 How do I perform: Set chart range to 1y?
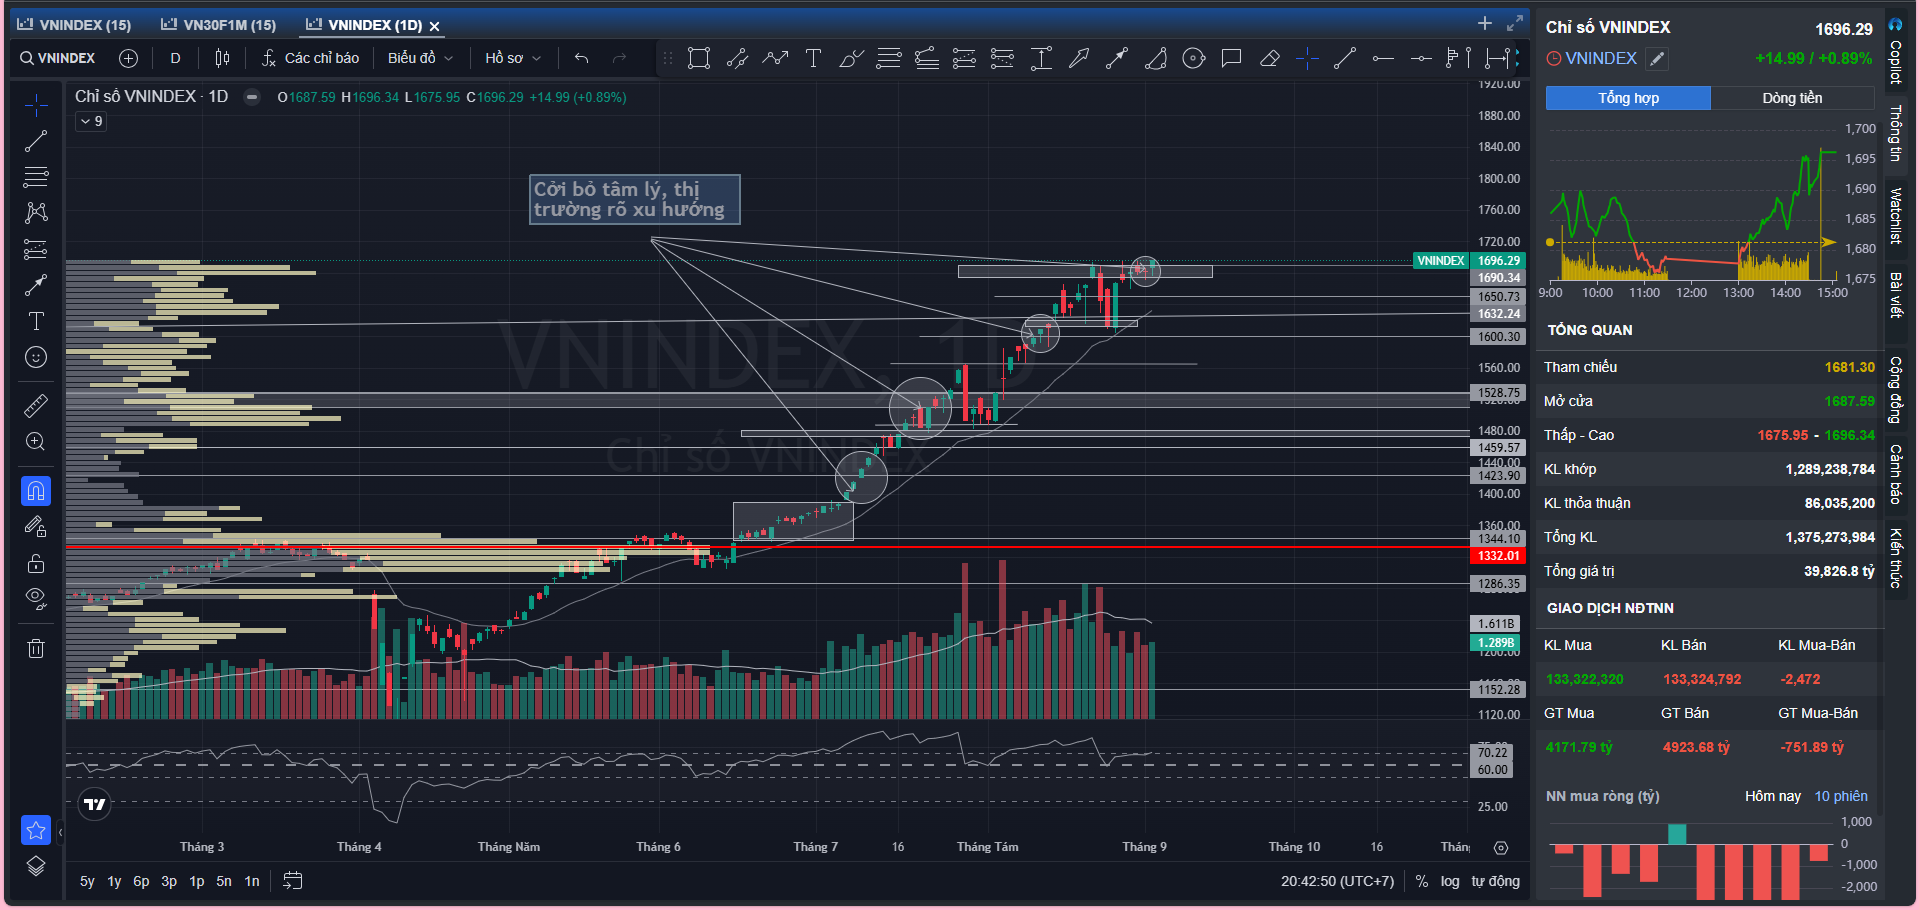[114, 881]
